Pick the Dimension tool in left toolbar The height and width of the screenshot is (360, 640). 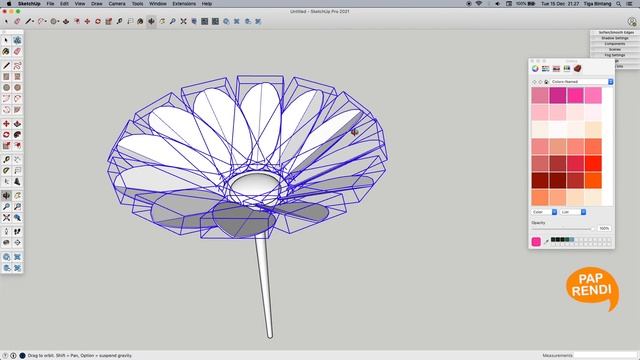point(17,160)
